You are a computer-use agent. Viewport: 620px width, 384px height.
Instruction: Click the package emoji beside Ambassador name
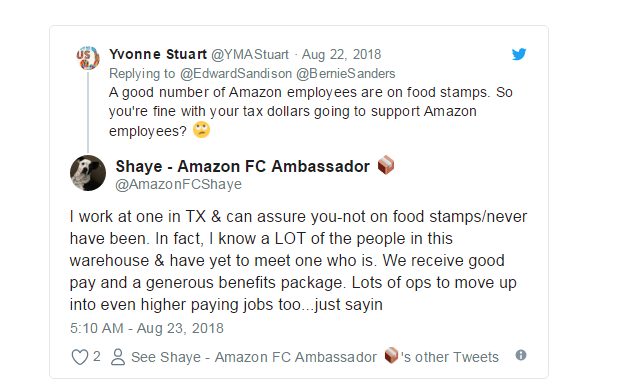click(x=386, y=165)
